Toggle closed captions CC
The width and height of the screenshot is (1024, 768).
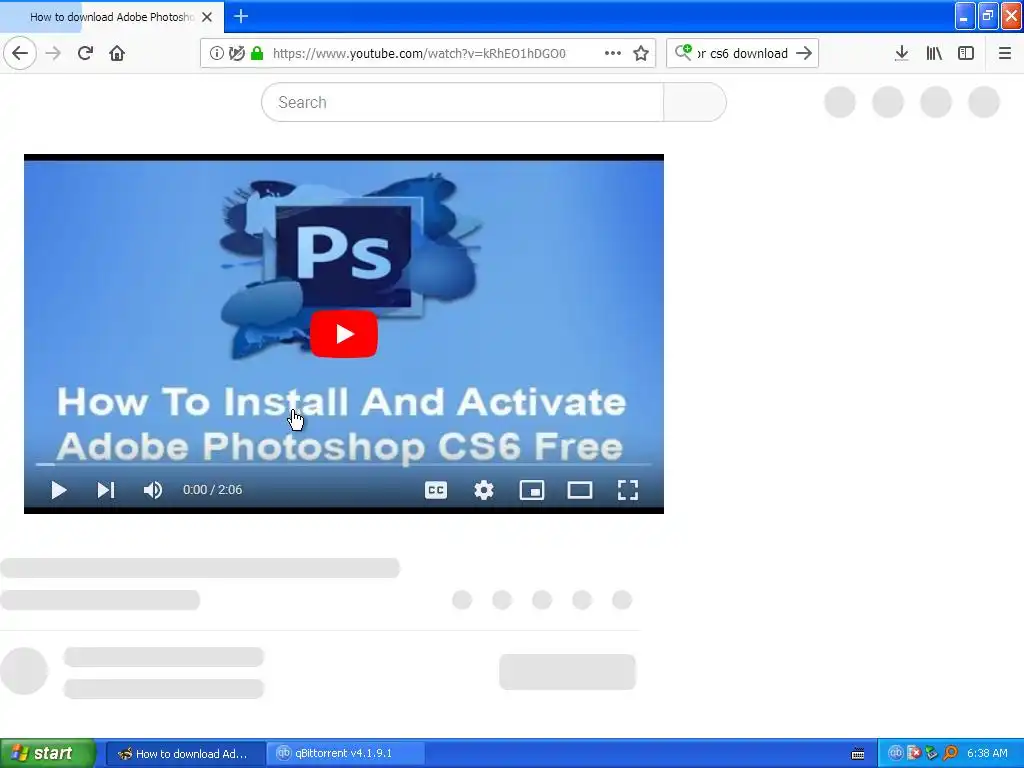coord(436,490)
